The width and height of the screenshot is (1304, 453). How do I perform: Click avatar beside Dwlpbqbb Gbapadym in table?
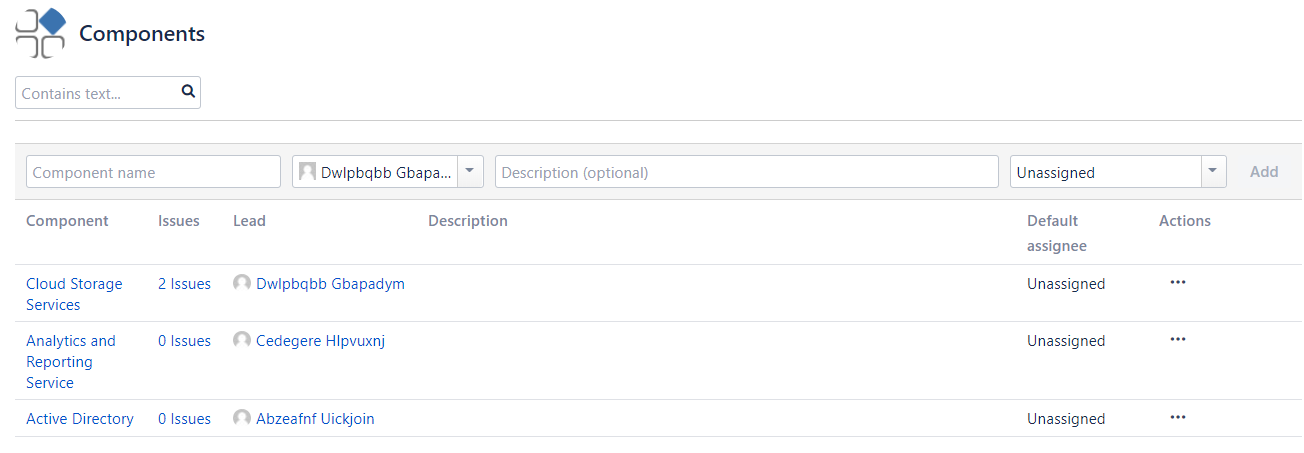[x=242, y=284]
